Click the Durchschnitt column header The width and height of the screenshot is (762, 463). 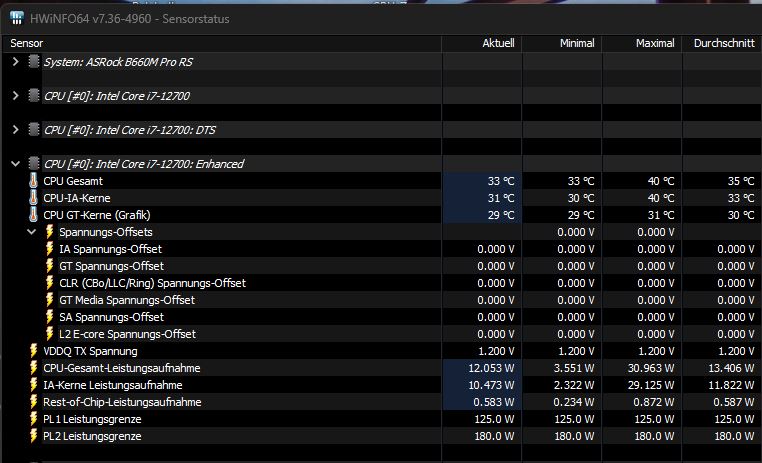tap(722, 43)
